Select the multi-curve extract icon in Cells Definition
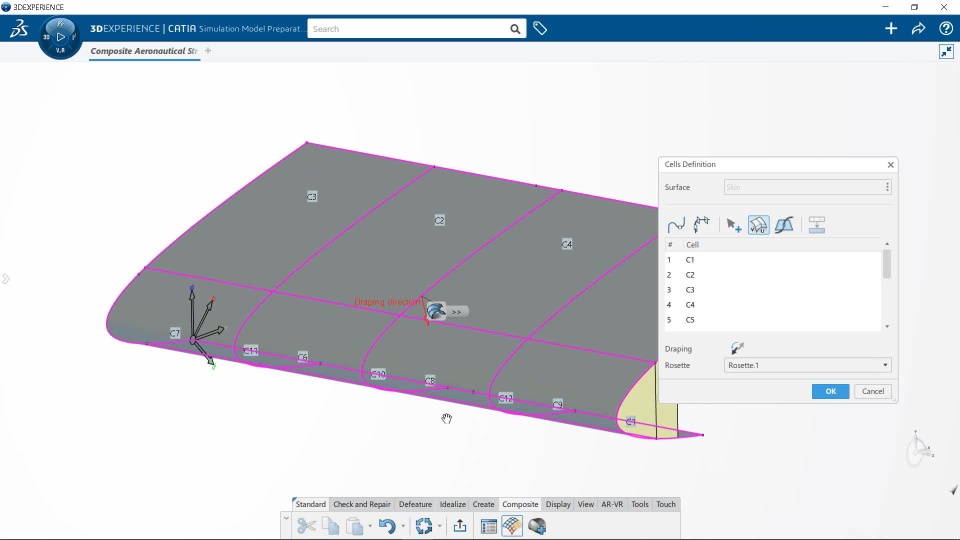Screen dimensions: 960x540 702,225
